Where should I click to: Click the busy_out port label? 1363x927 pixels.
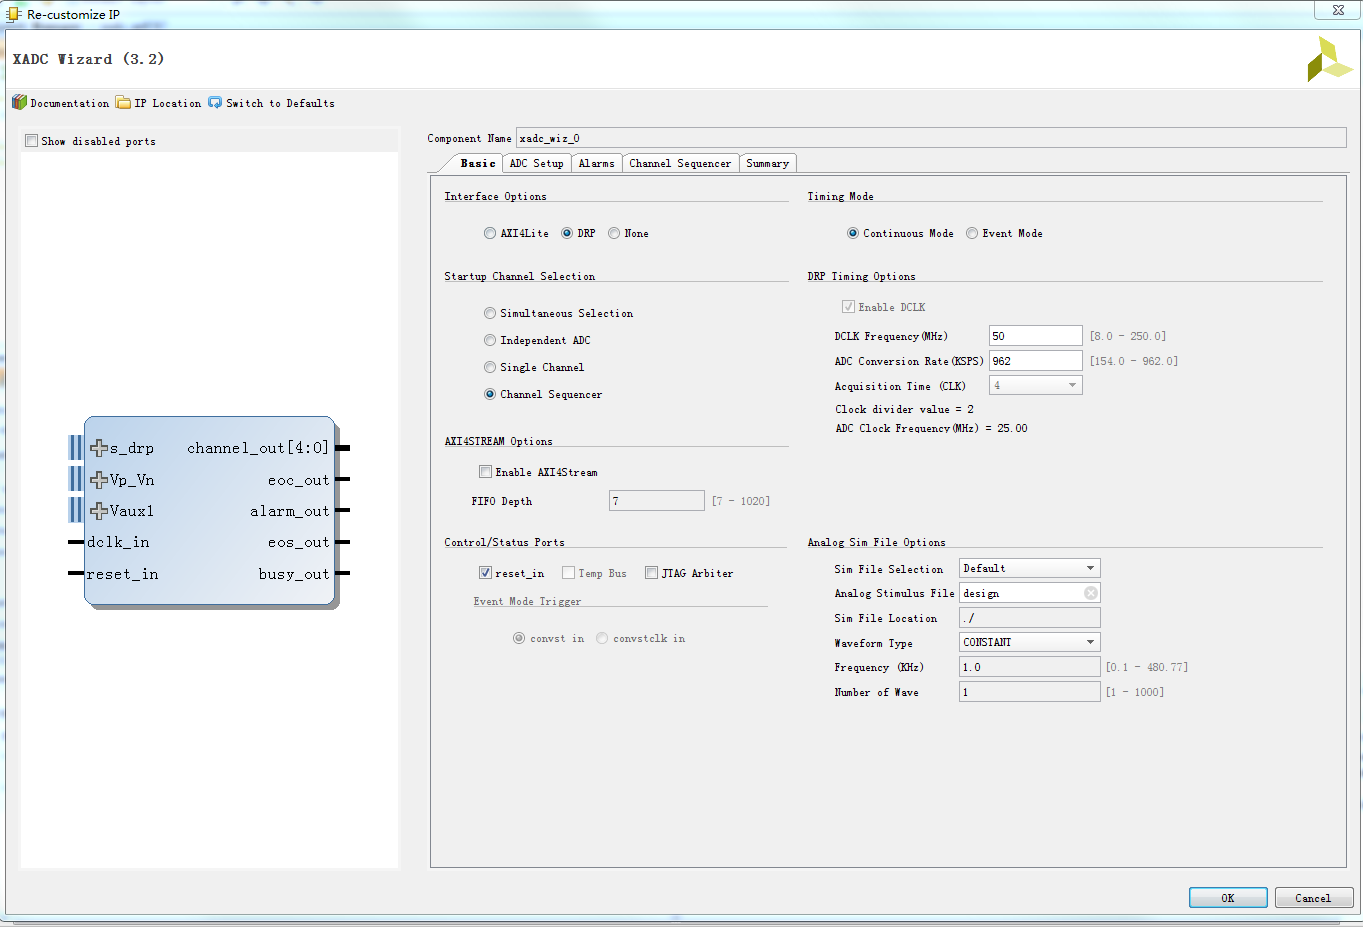(293, 574)
